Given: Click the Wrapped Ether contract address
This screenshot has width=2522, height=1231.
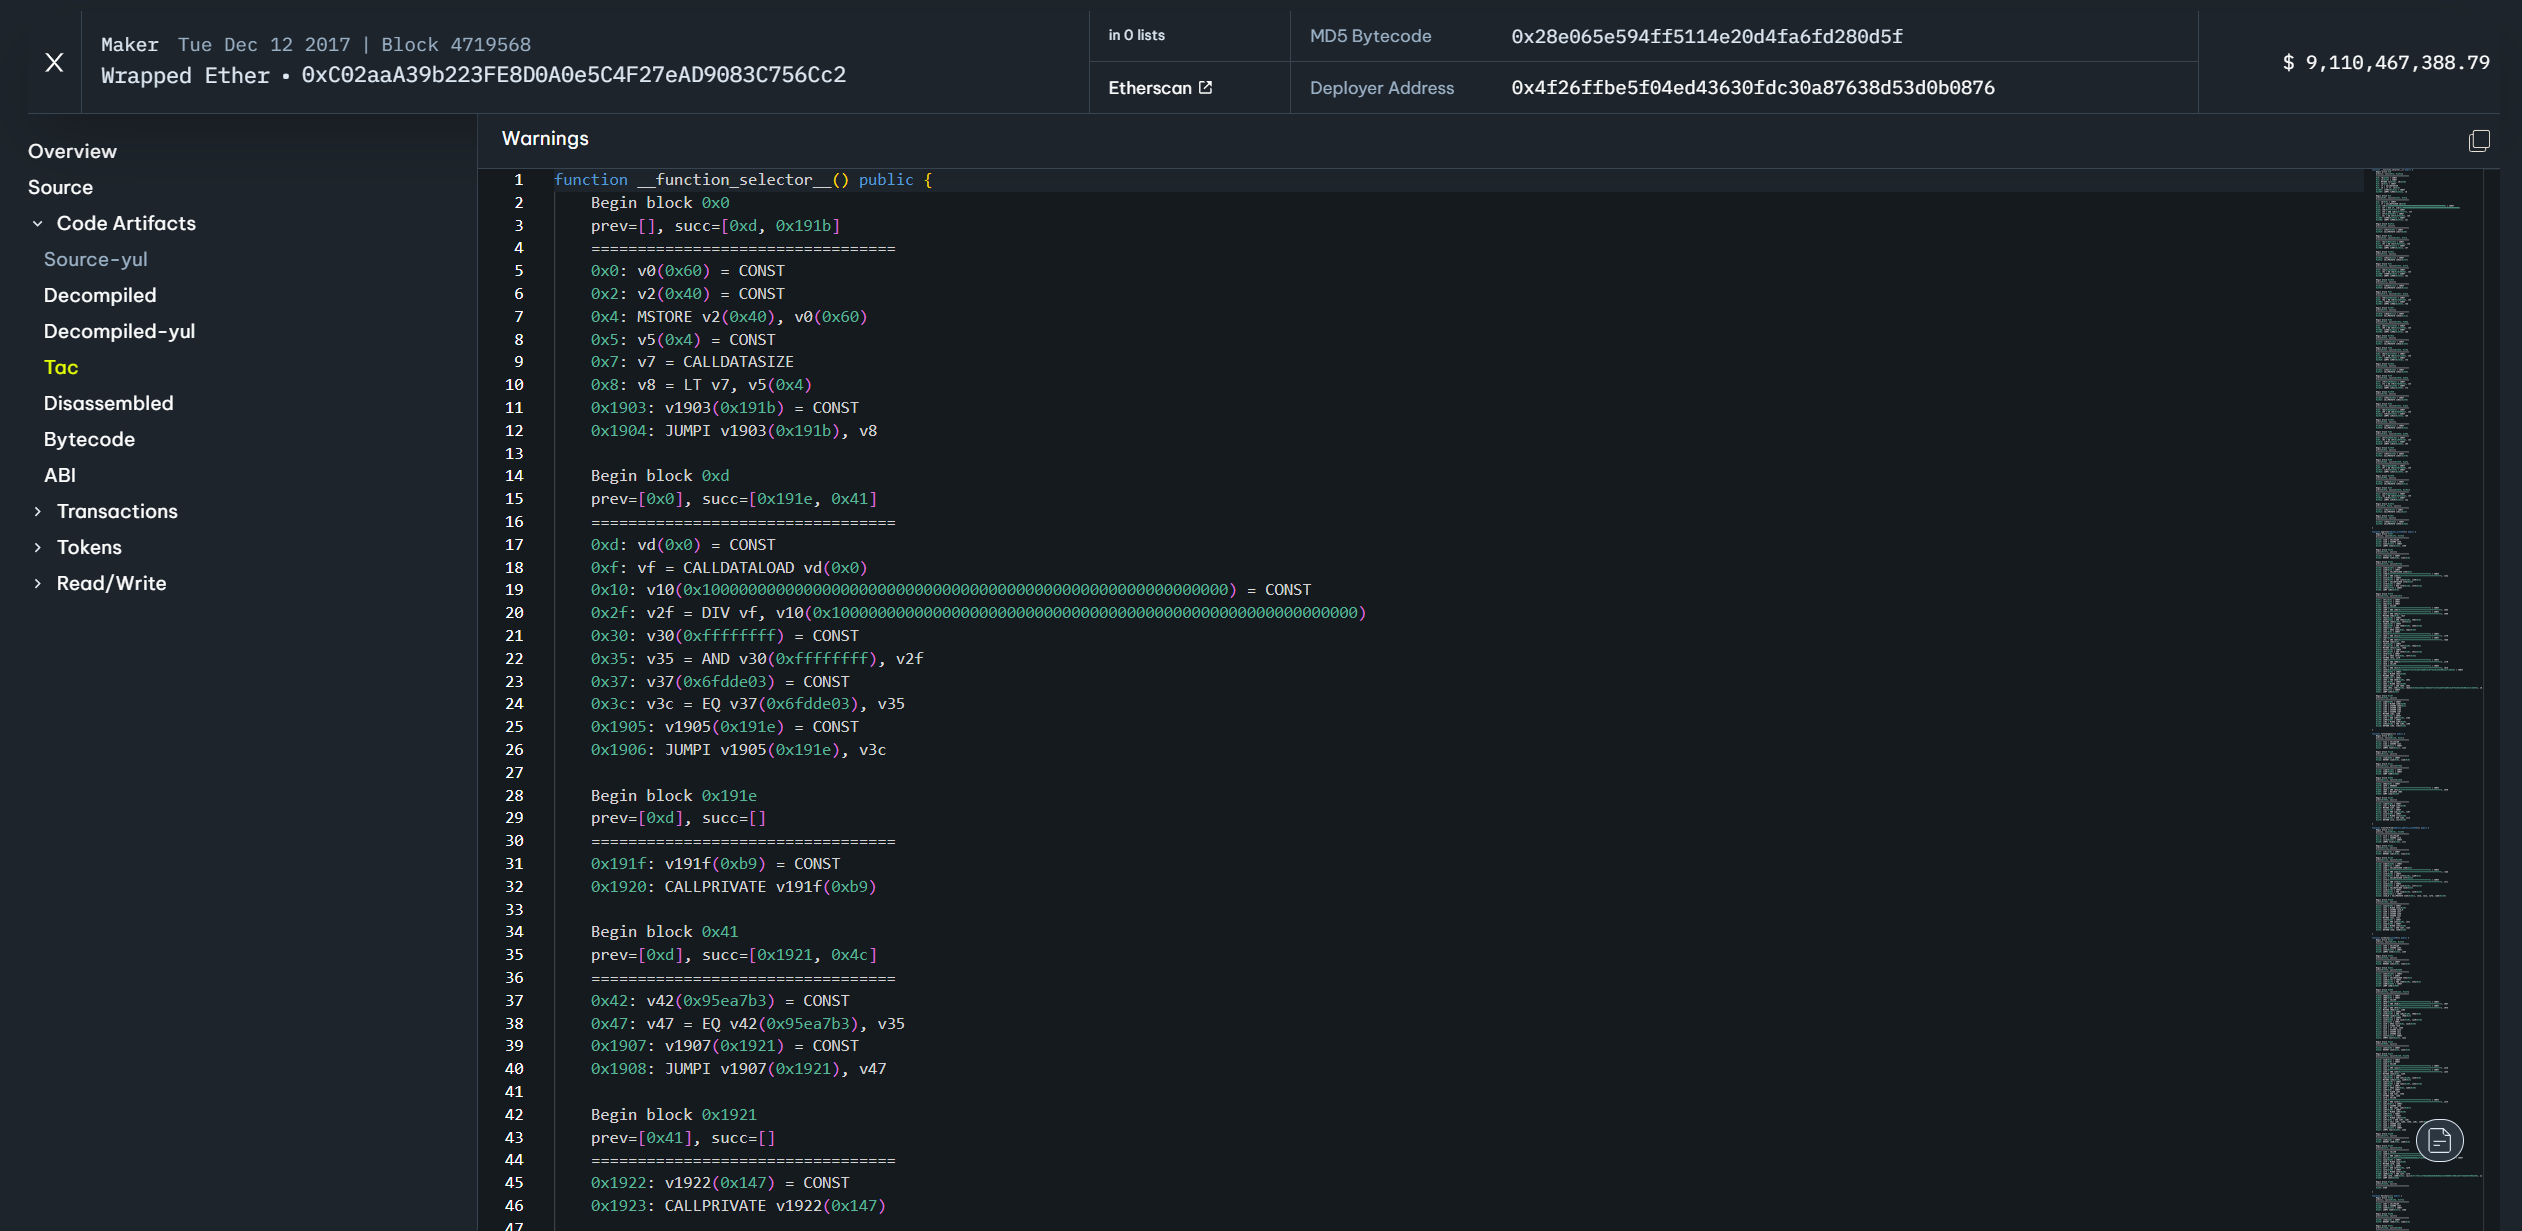Looking at the screenshot, I should 573,76.
